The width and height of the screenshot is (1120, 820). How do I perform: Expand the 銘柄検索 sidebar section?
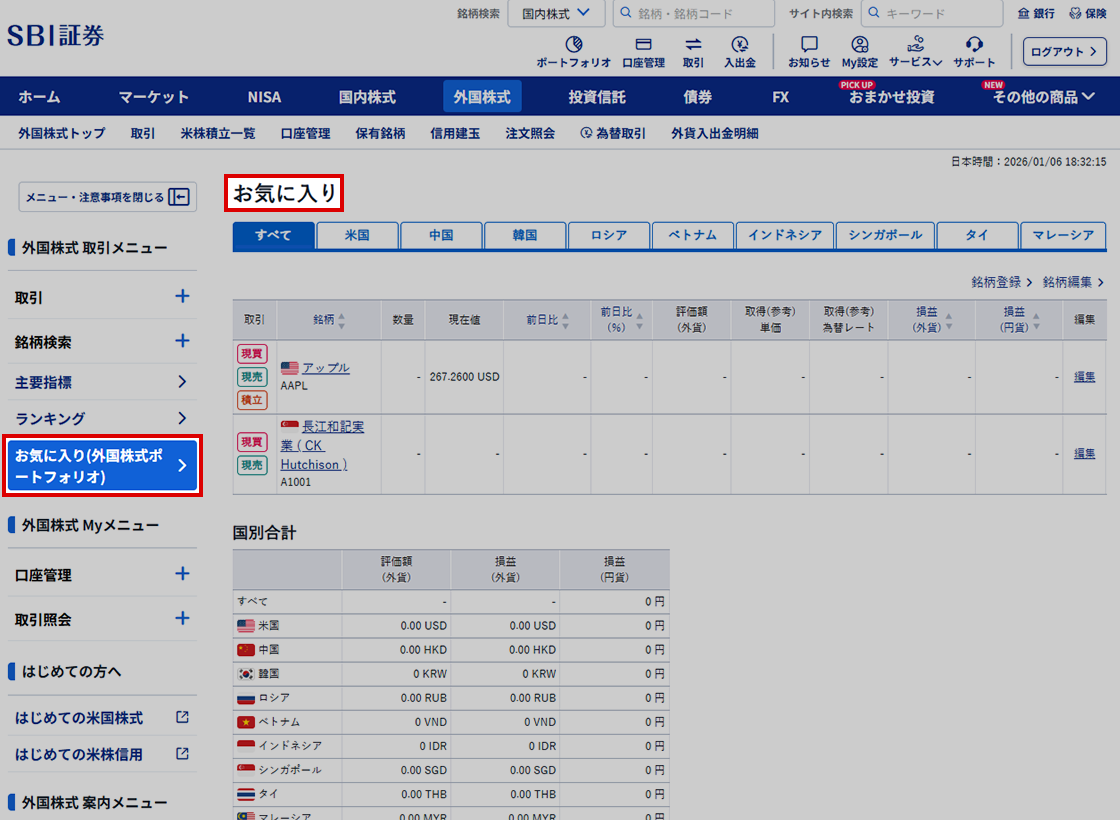point(182,341)
